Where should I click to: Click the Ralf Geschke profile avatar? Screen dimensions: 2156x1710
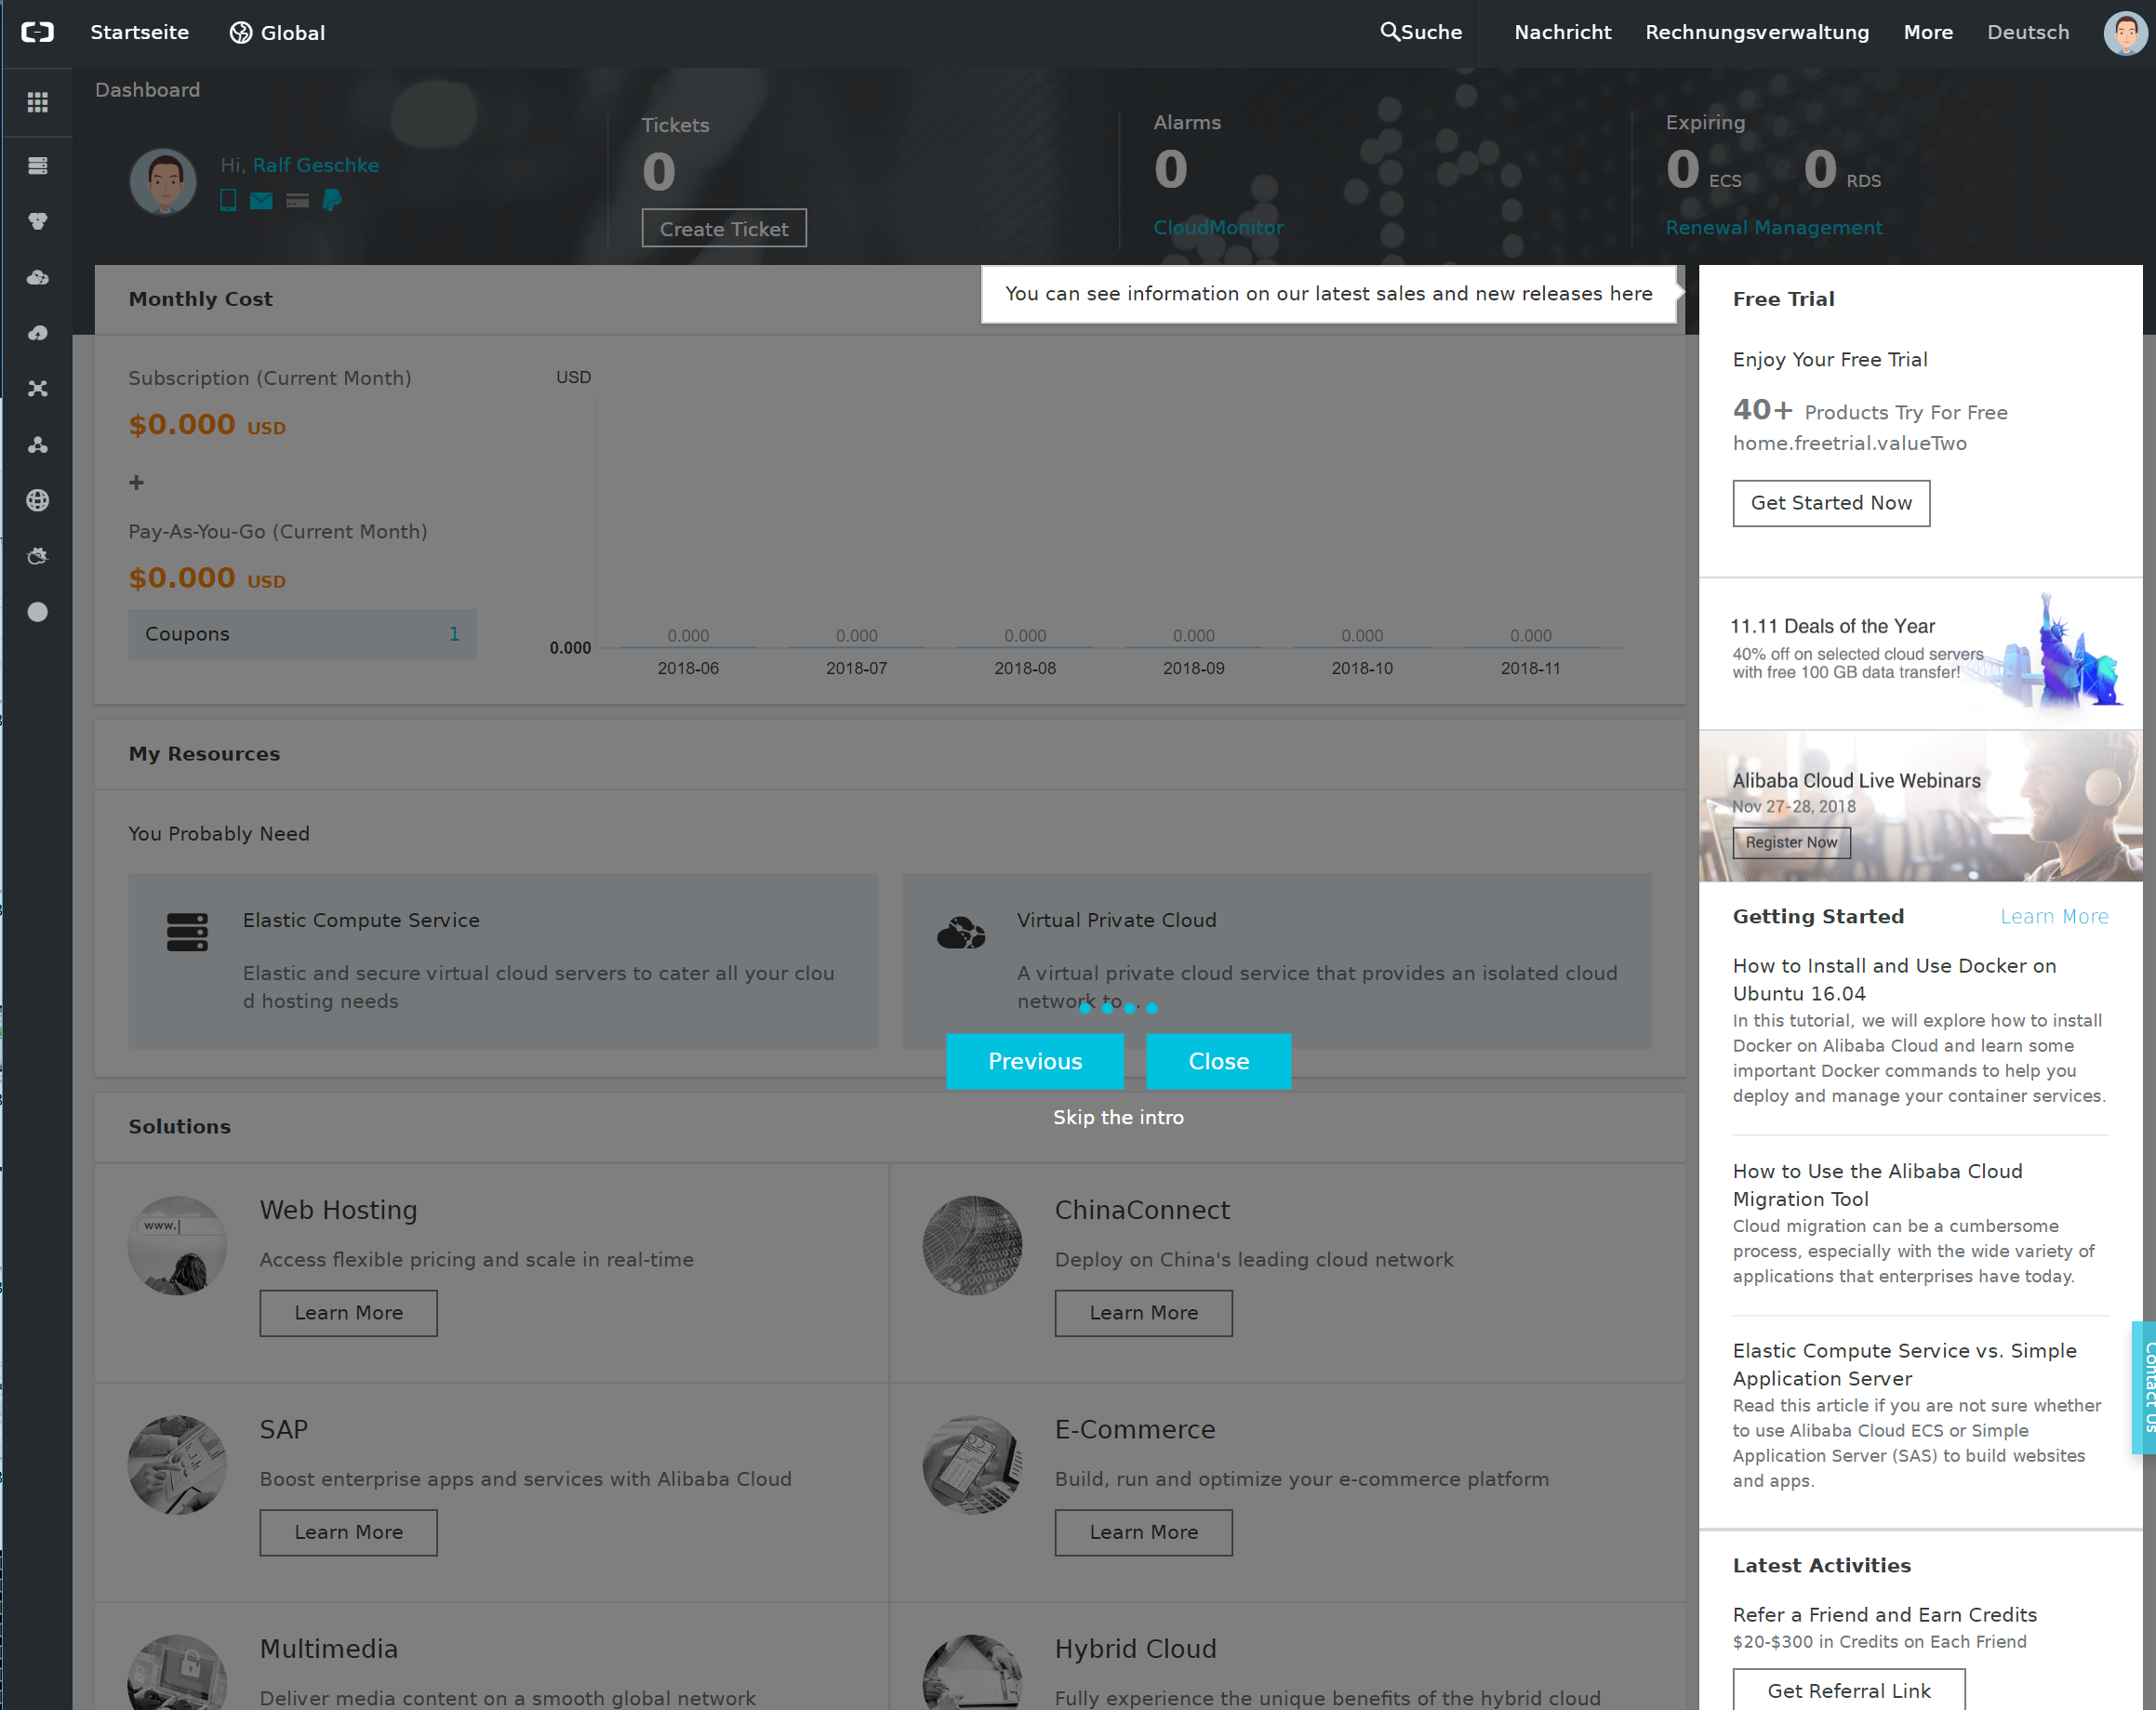click(163, 181)
